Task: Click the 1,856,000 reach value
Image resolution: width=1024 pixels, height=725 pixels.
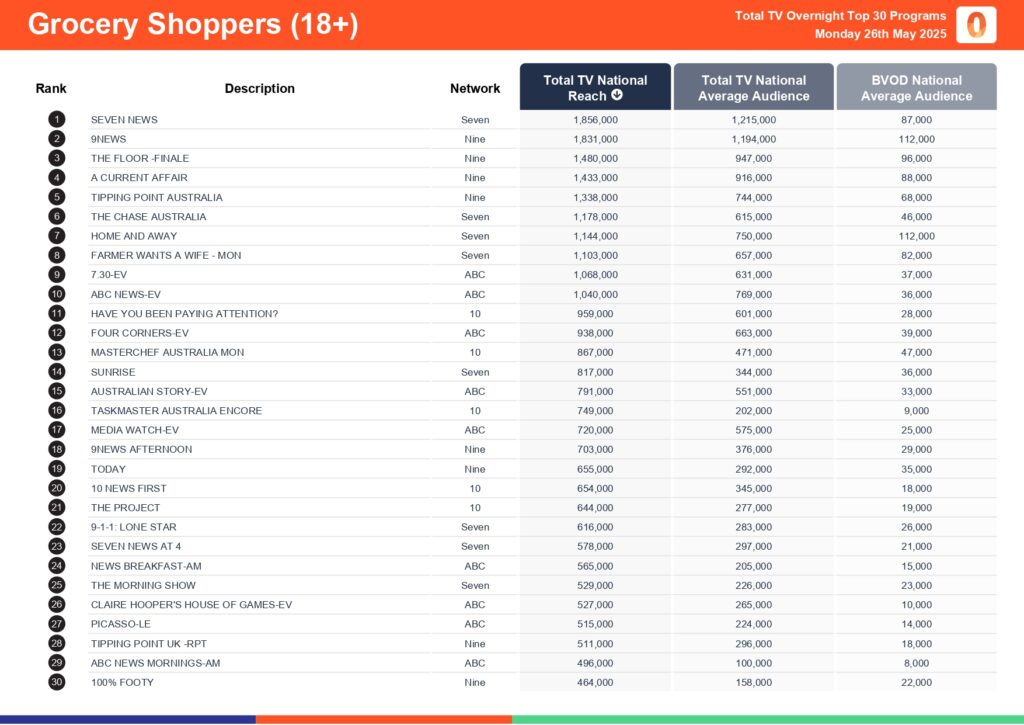Action: pyautogui.click(x=595, y=120)
